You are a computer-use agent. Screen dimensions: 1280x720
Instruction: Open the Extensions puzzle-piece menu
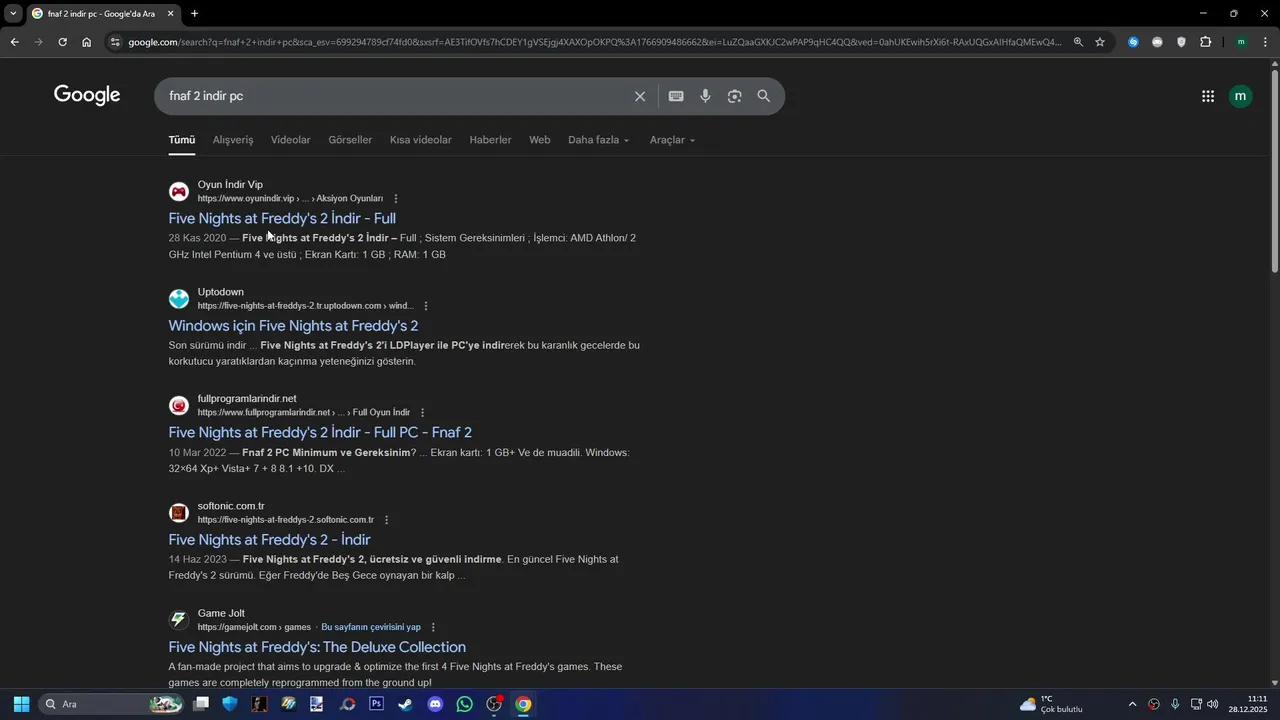[1205, 42]
